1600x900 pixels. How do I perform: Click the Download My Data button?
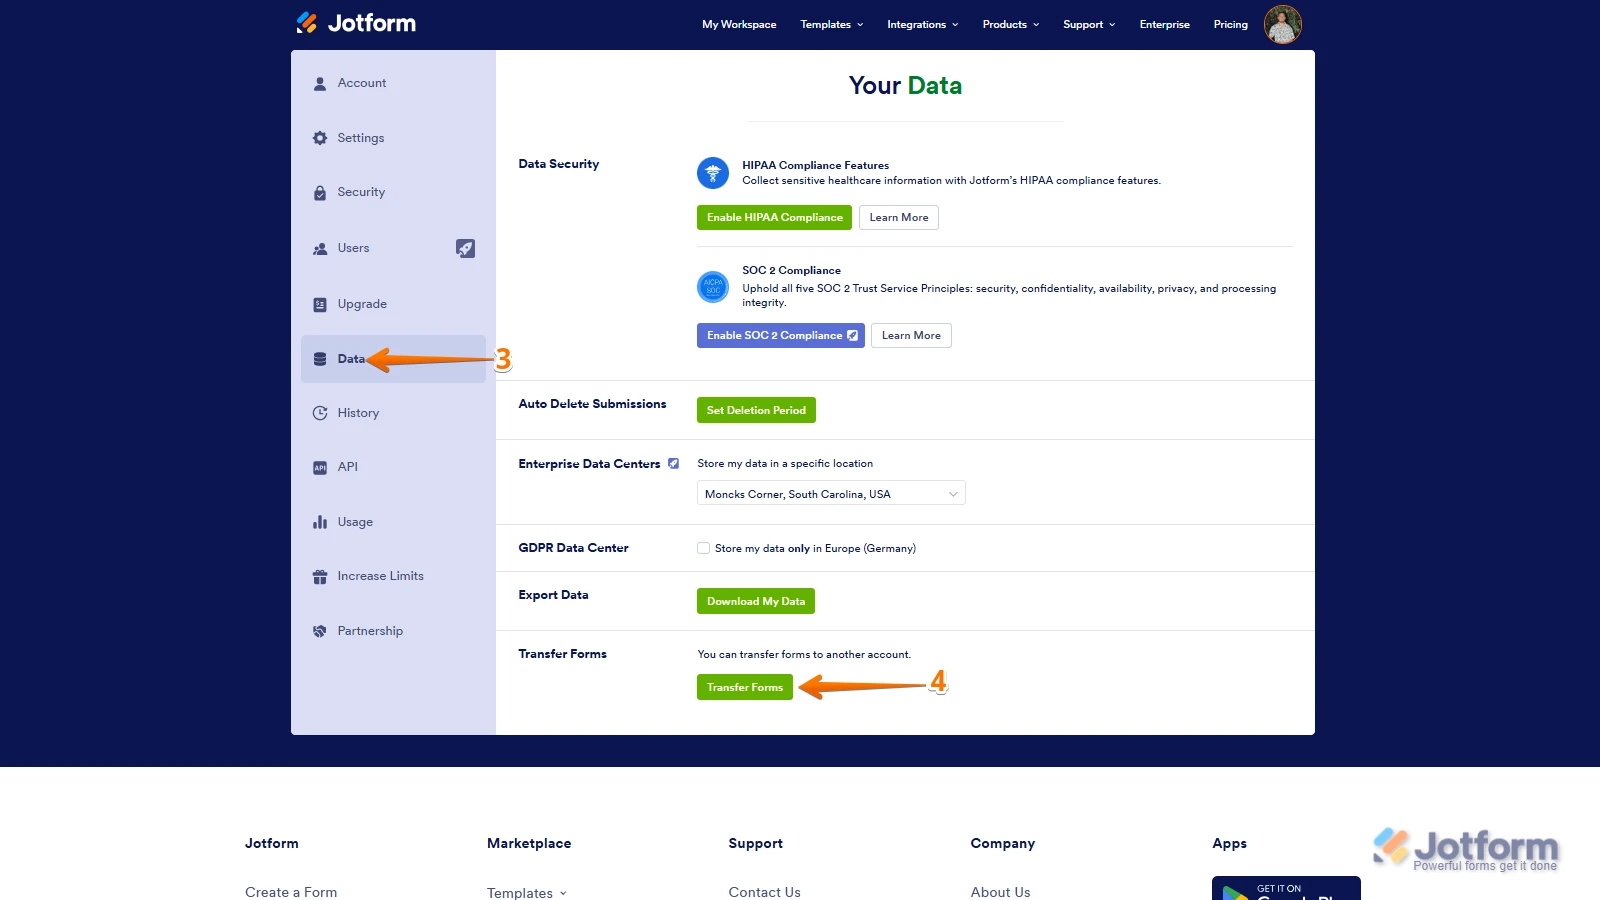point(756,601)
